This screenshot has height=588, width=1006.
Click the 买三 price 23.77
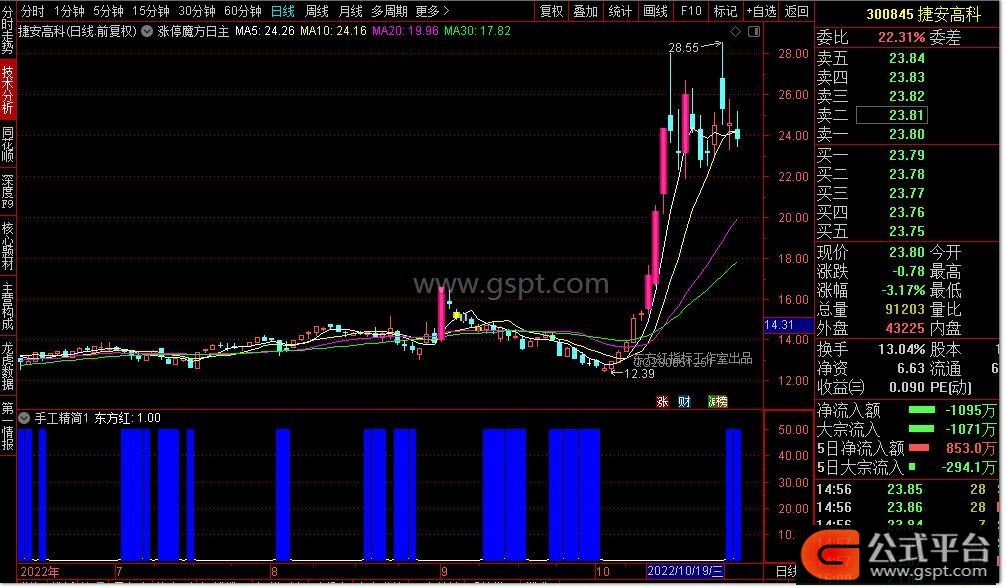tap(907, 193)
